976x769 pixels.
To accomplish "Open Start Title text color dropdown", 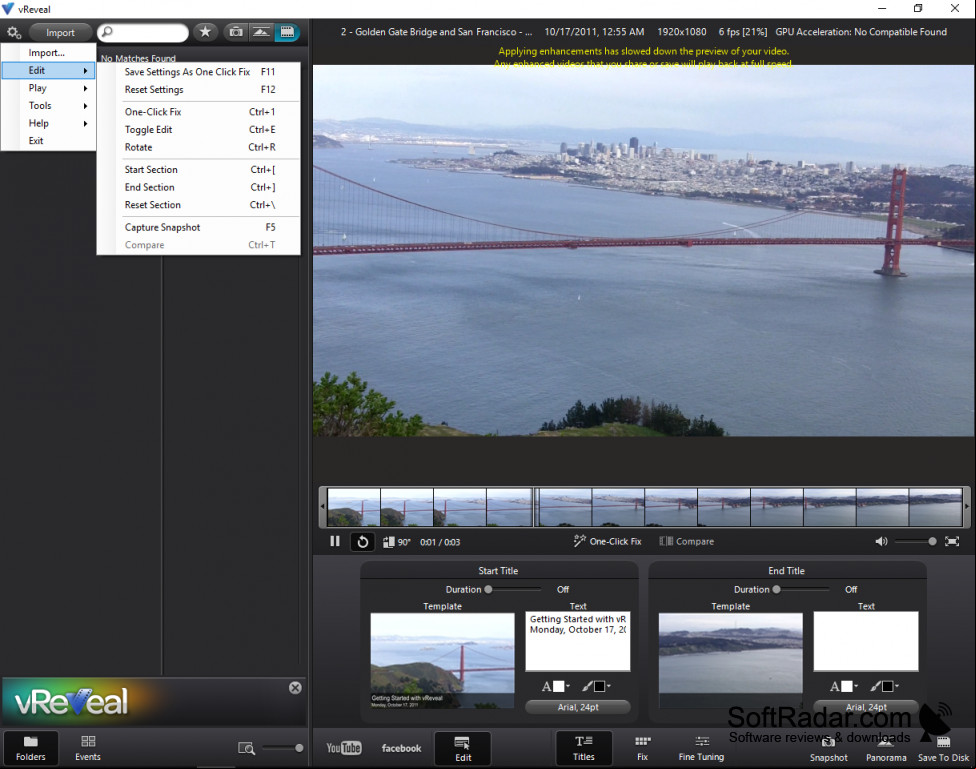I will tap(555, 686).
